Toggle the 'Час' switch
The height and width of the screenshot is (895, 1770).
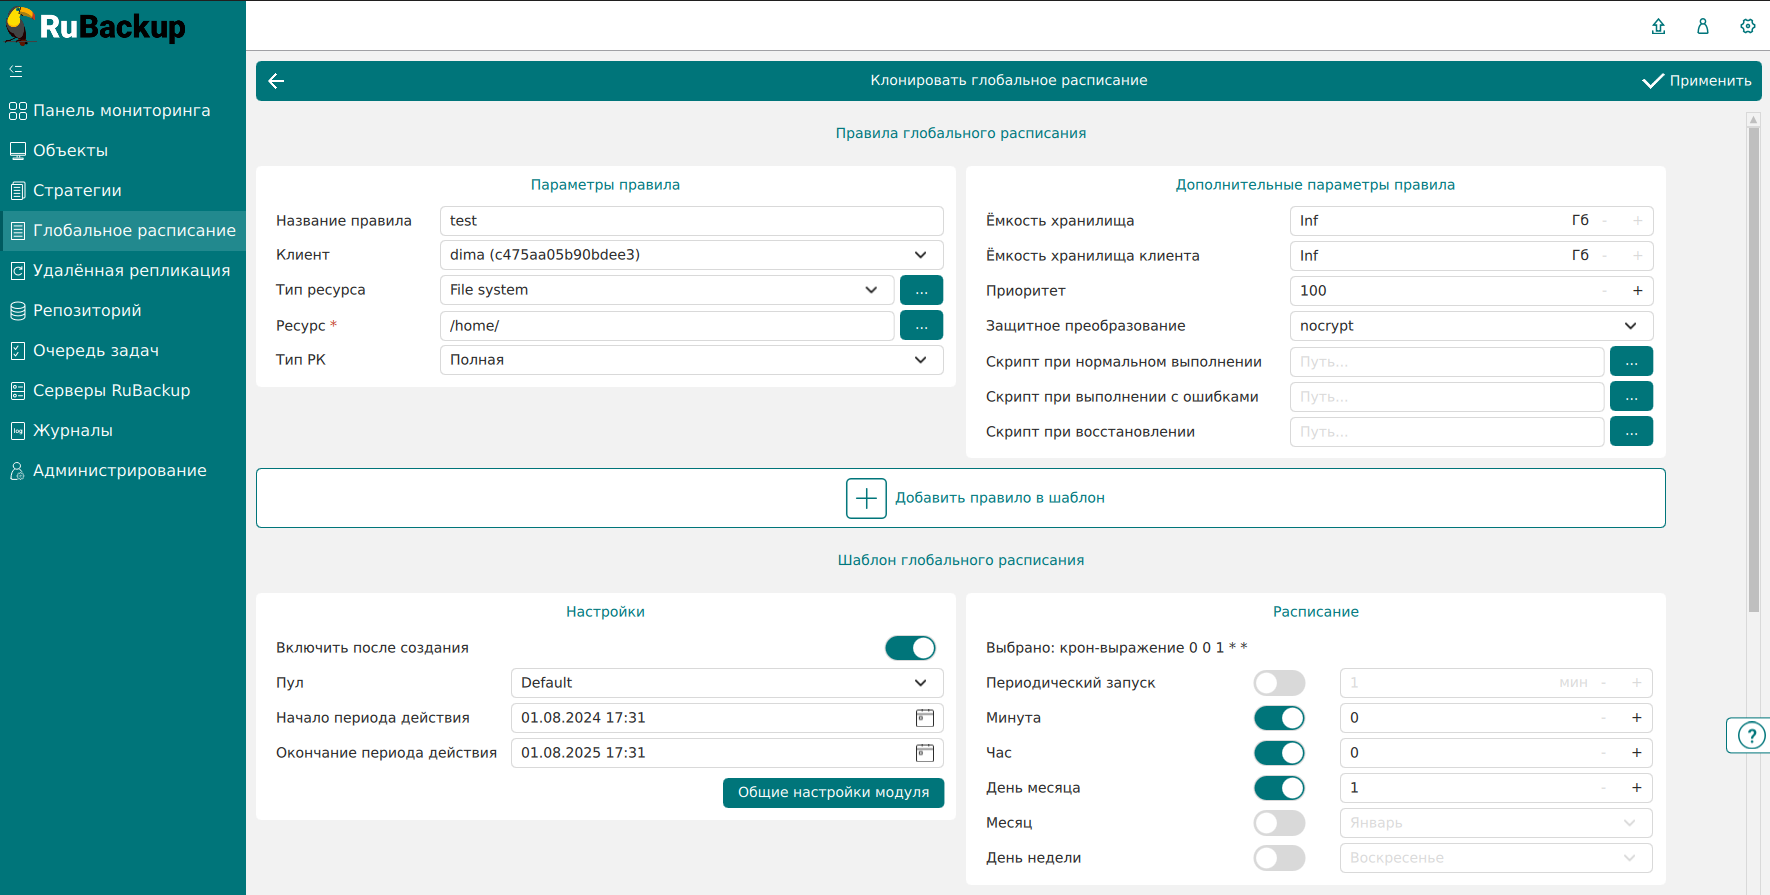(x=1280, y=753)
